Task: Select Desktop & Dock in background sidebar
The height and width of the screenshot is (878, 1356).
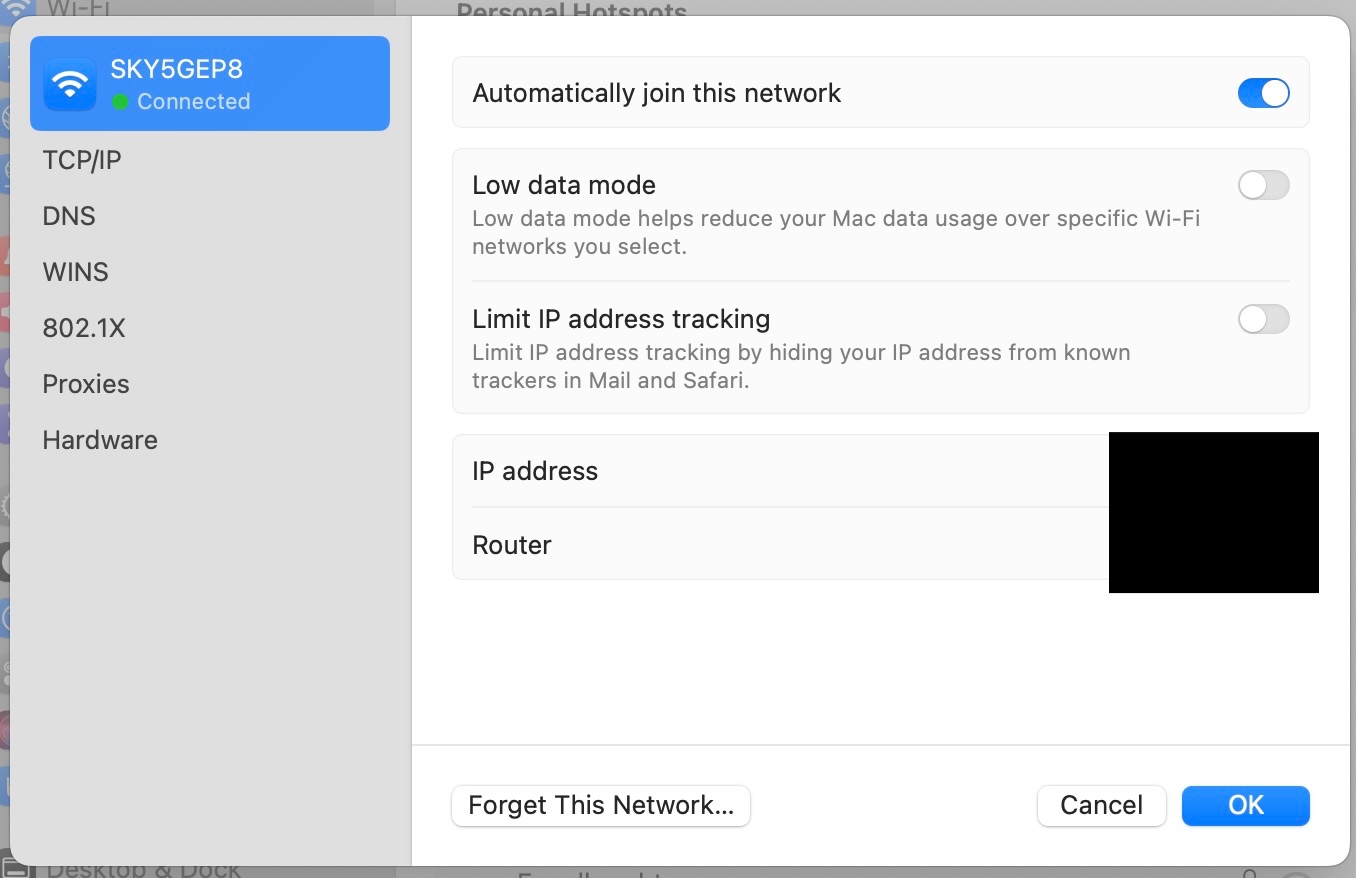Action: (x=144, y=870)
